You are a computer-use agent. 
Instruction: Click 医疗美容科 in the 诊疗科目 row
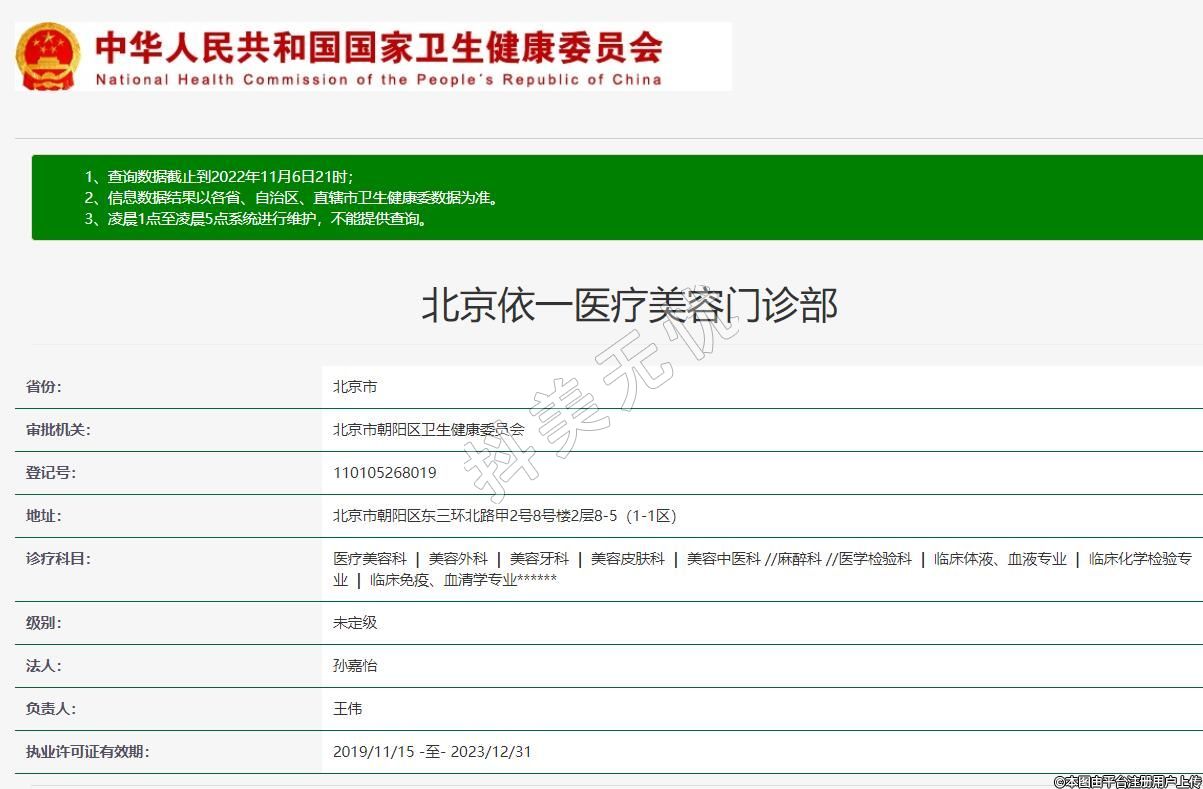pyautogui.click(x=370, y=559)
